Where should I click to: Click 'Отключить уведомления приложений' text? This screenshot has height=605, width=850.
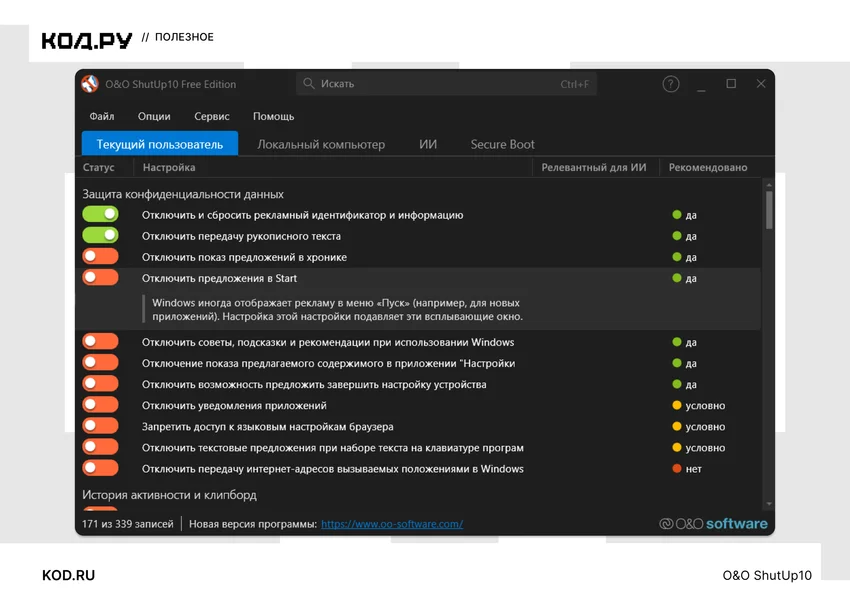tap(234, 406)
